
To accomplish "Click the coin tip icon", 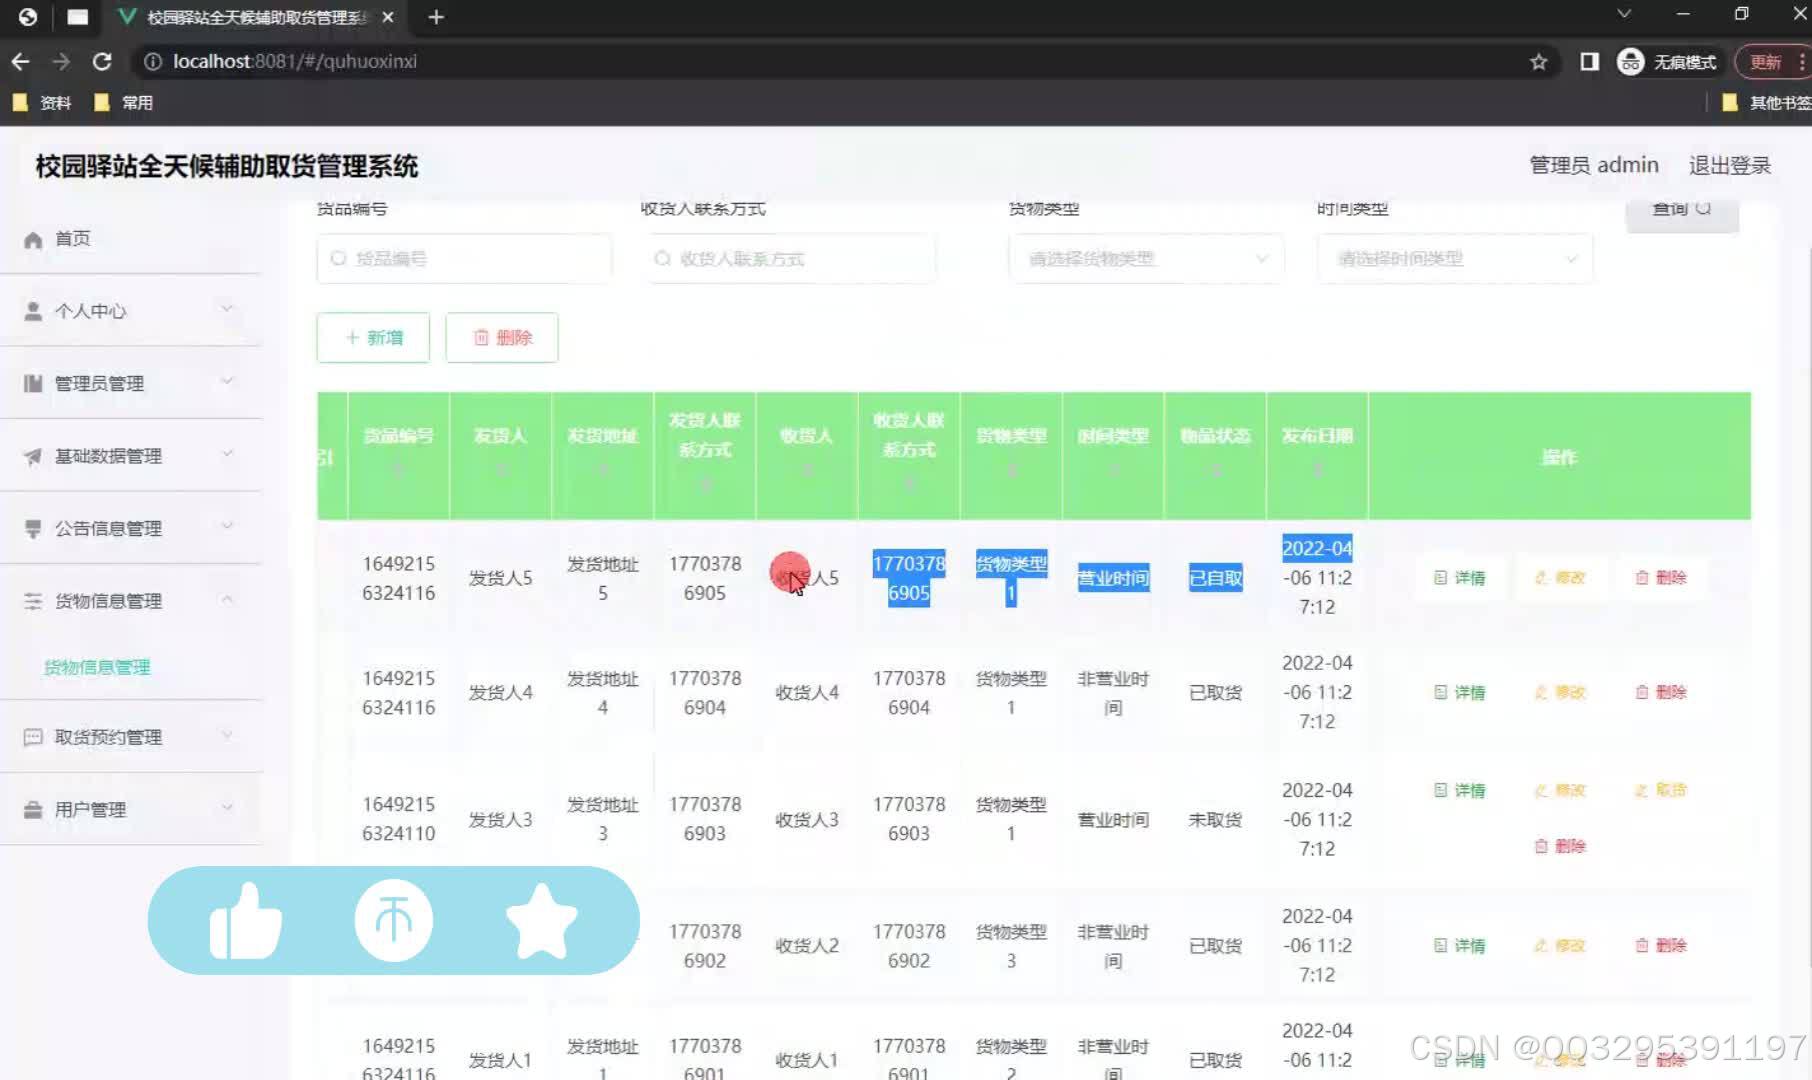I will coord(394,920).
